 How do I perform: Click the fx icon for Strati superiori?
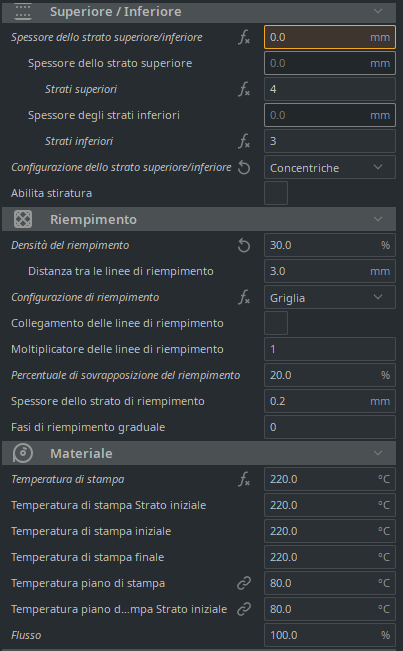click(x=244, y=89)
